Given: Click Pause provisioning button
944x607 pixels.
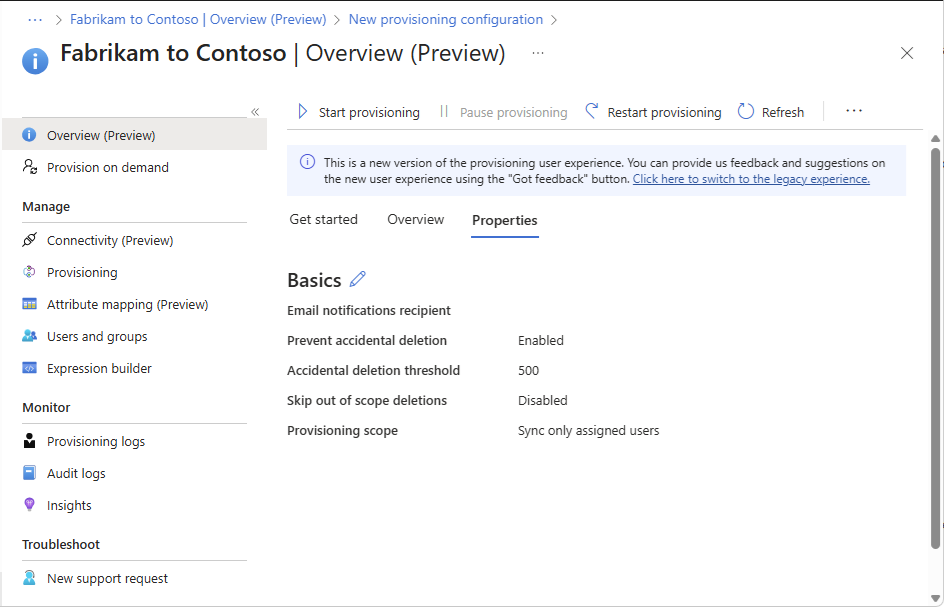Looking at the screenshot, I should pyautogui.click(x=503, y=112).
